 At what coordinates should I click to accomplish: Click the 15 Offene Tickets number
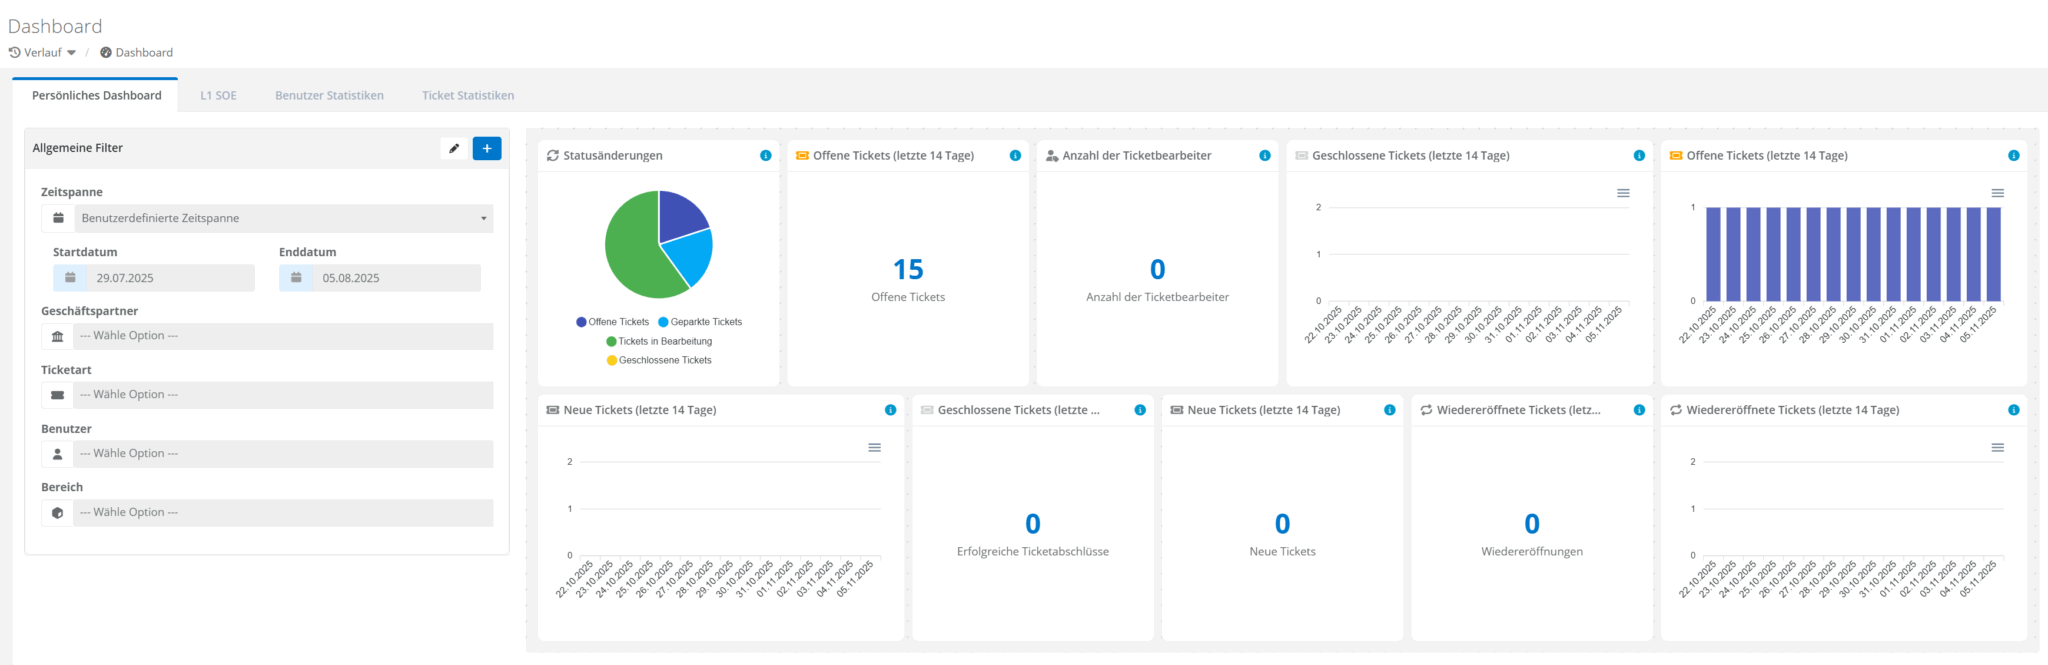[908, 269]
